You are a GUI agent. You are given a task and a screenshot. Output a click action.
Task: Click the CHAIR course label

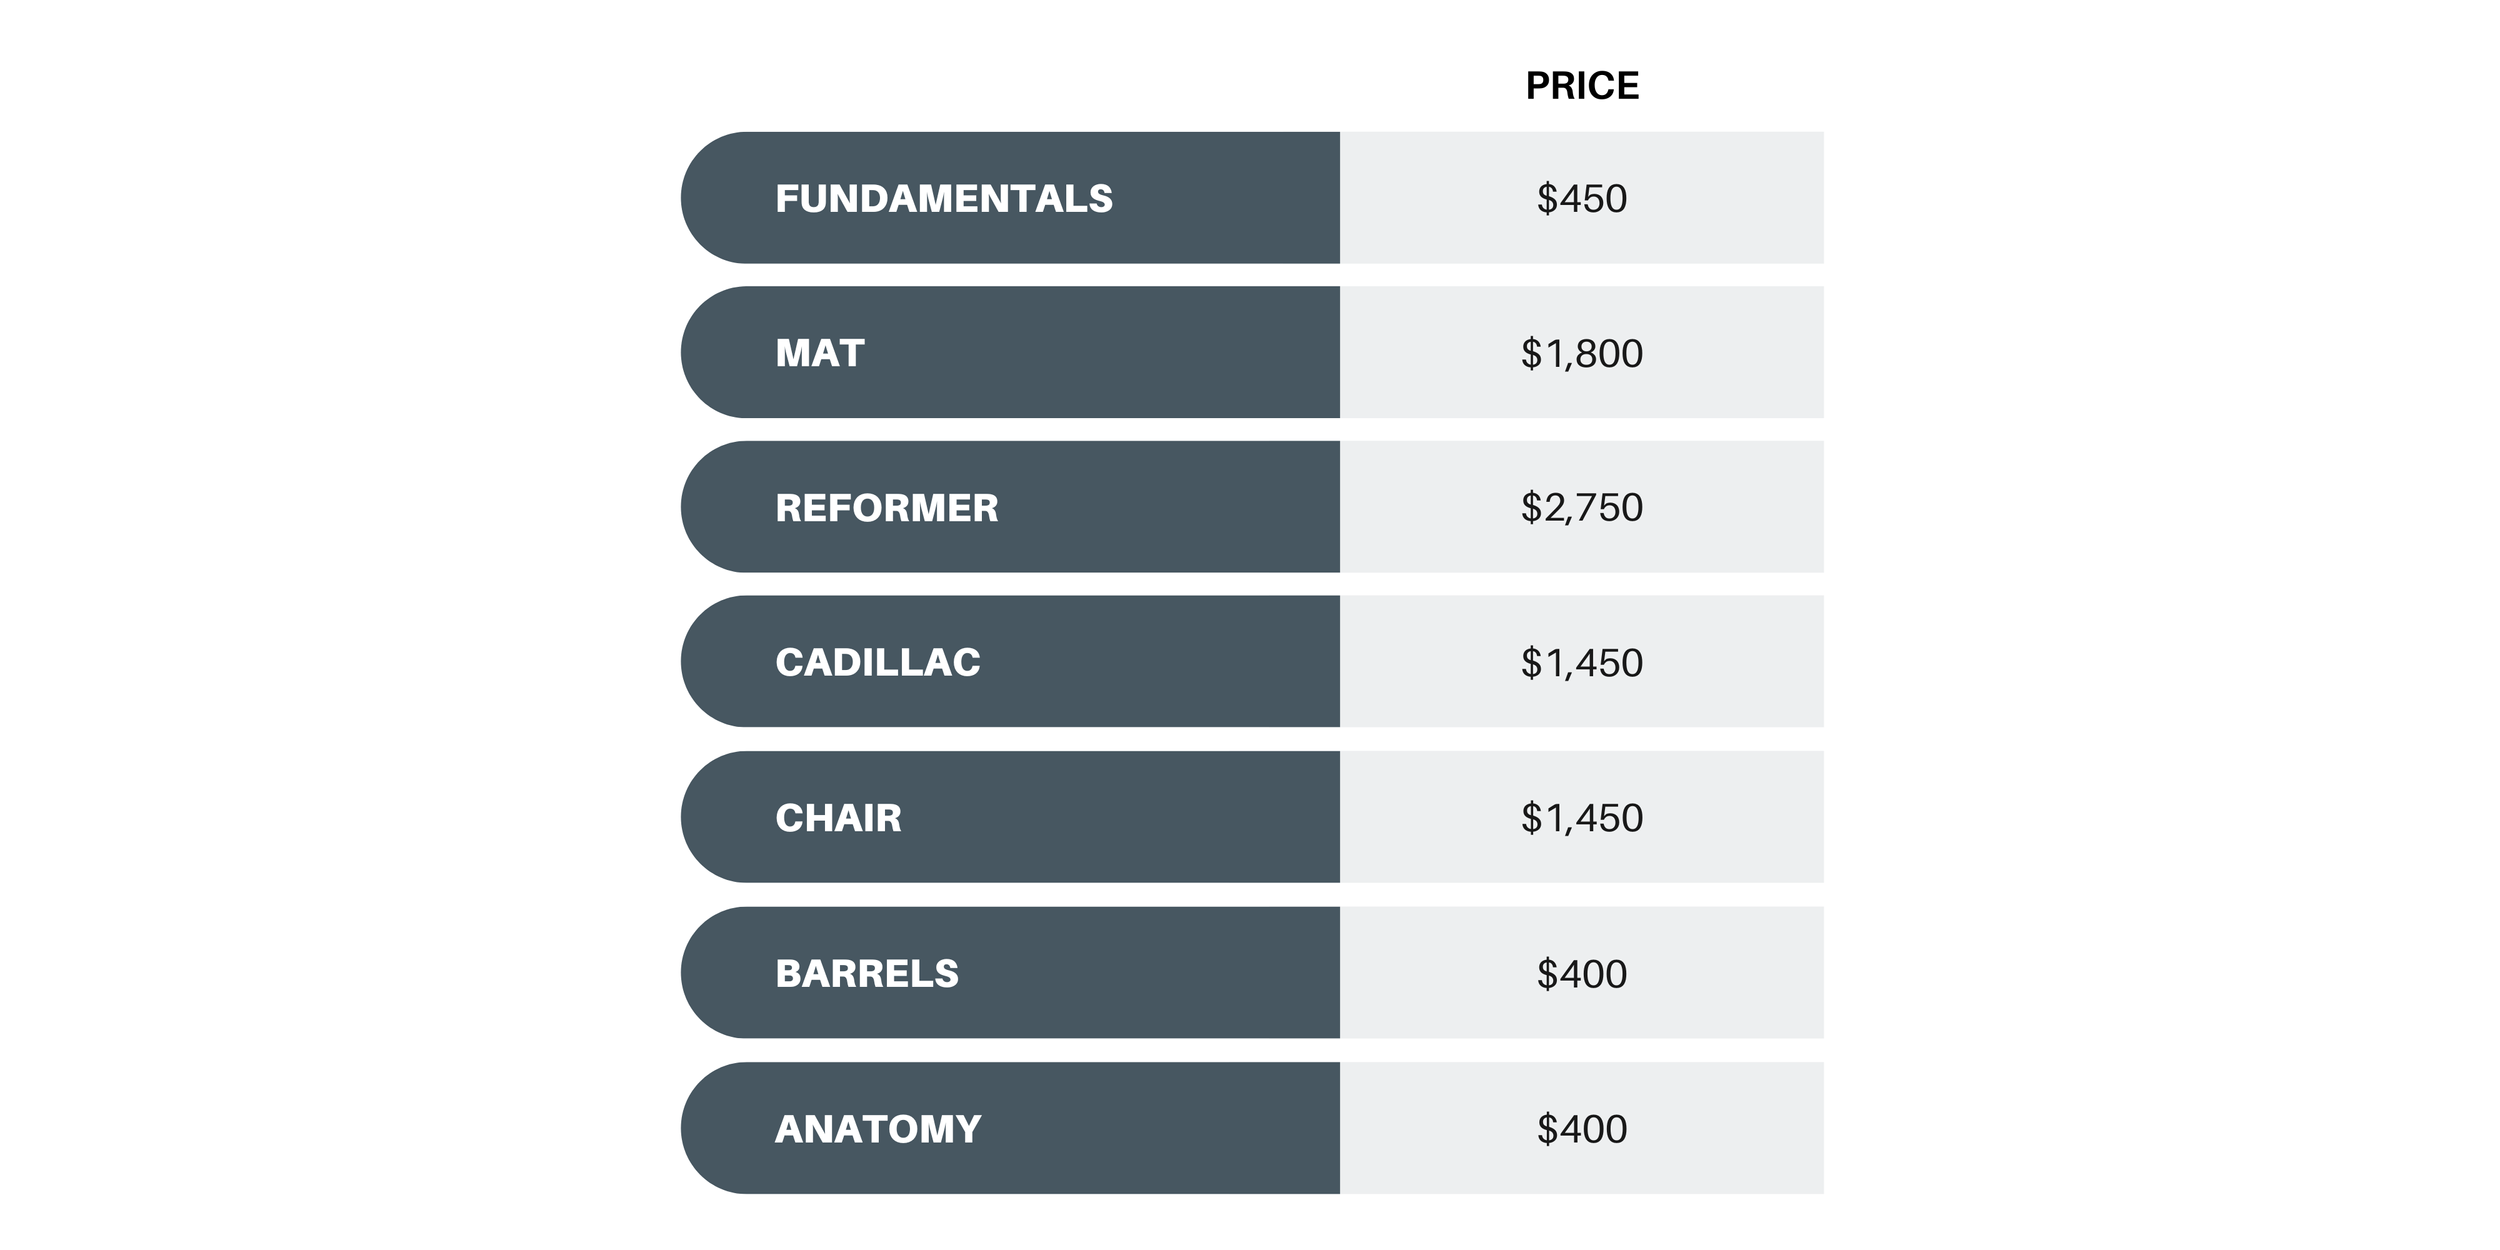tap(838, 818)
